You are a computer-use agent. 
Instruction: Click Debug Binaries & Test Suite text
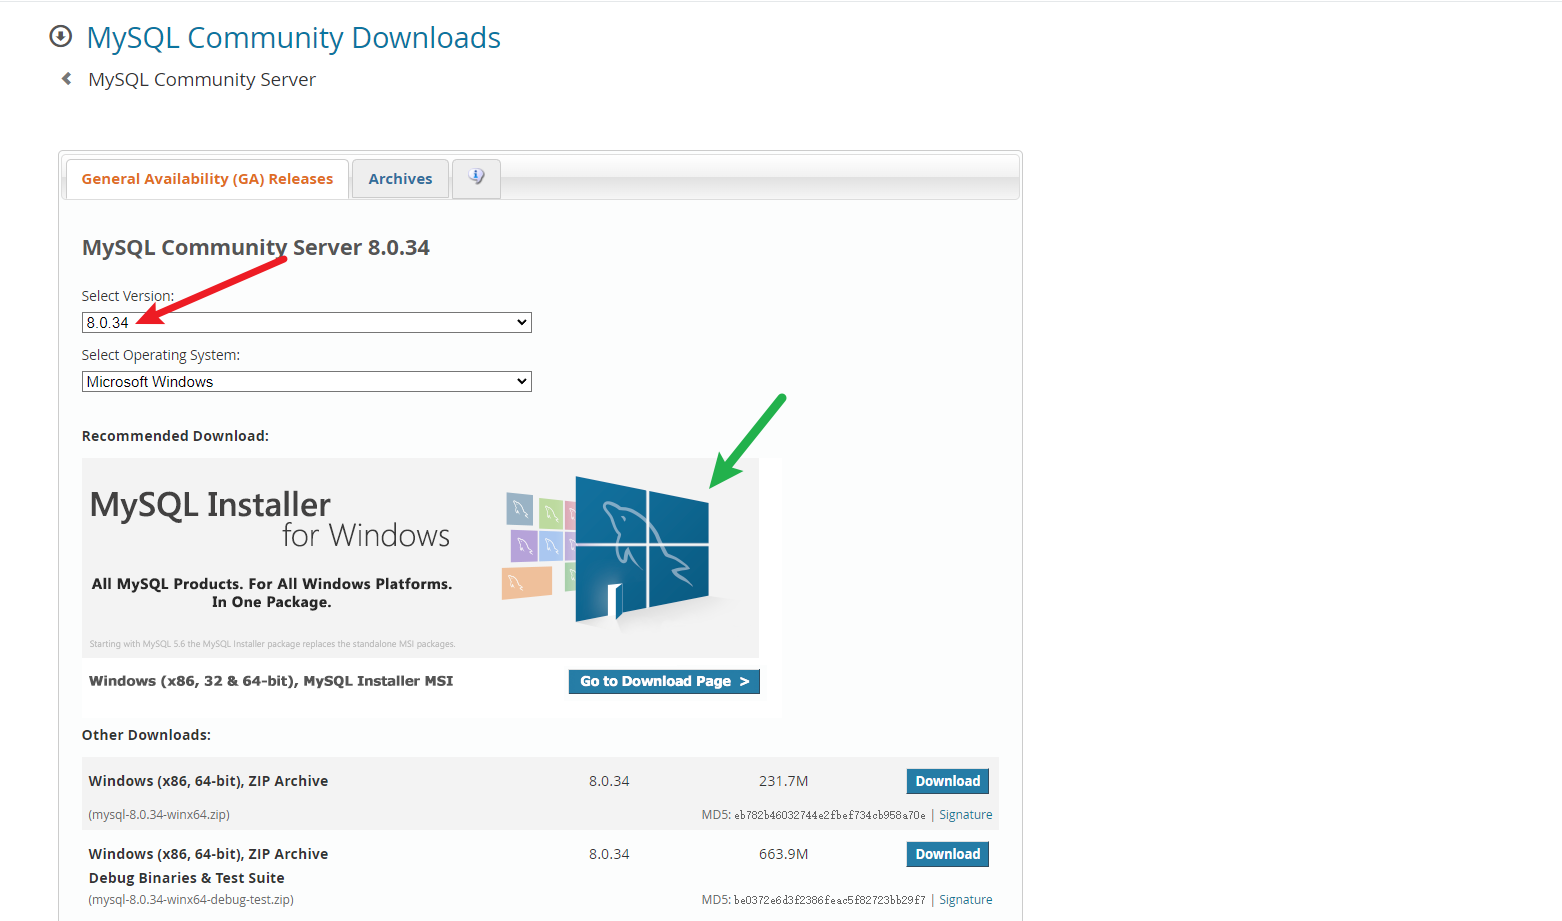coord(186,878)
